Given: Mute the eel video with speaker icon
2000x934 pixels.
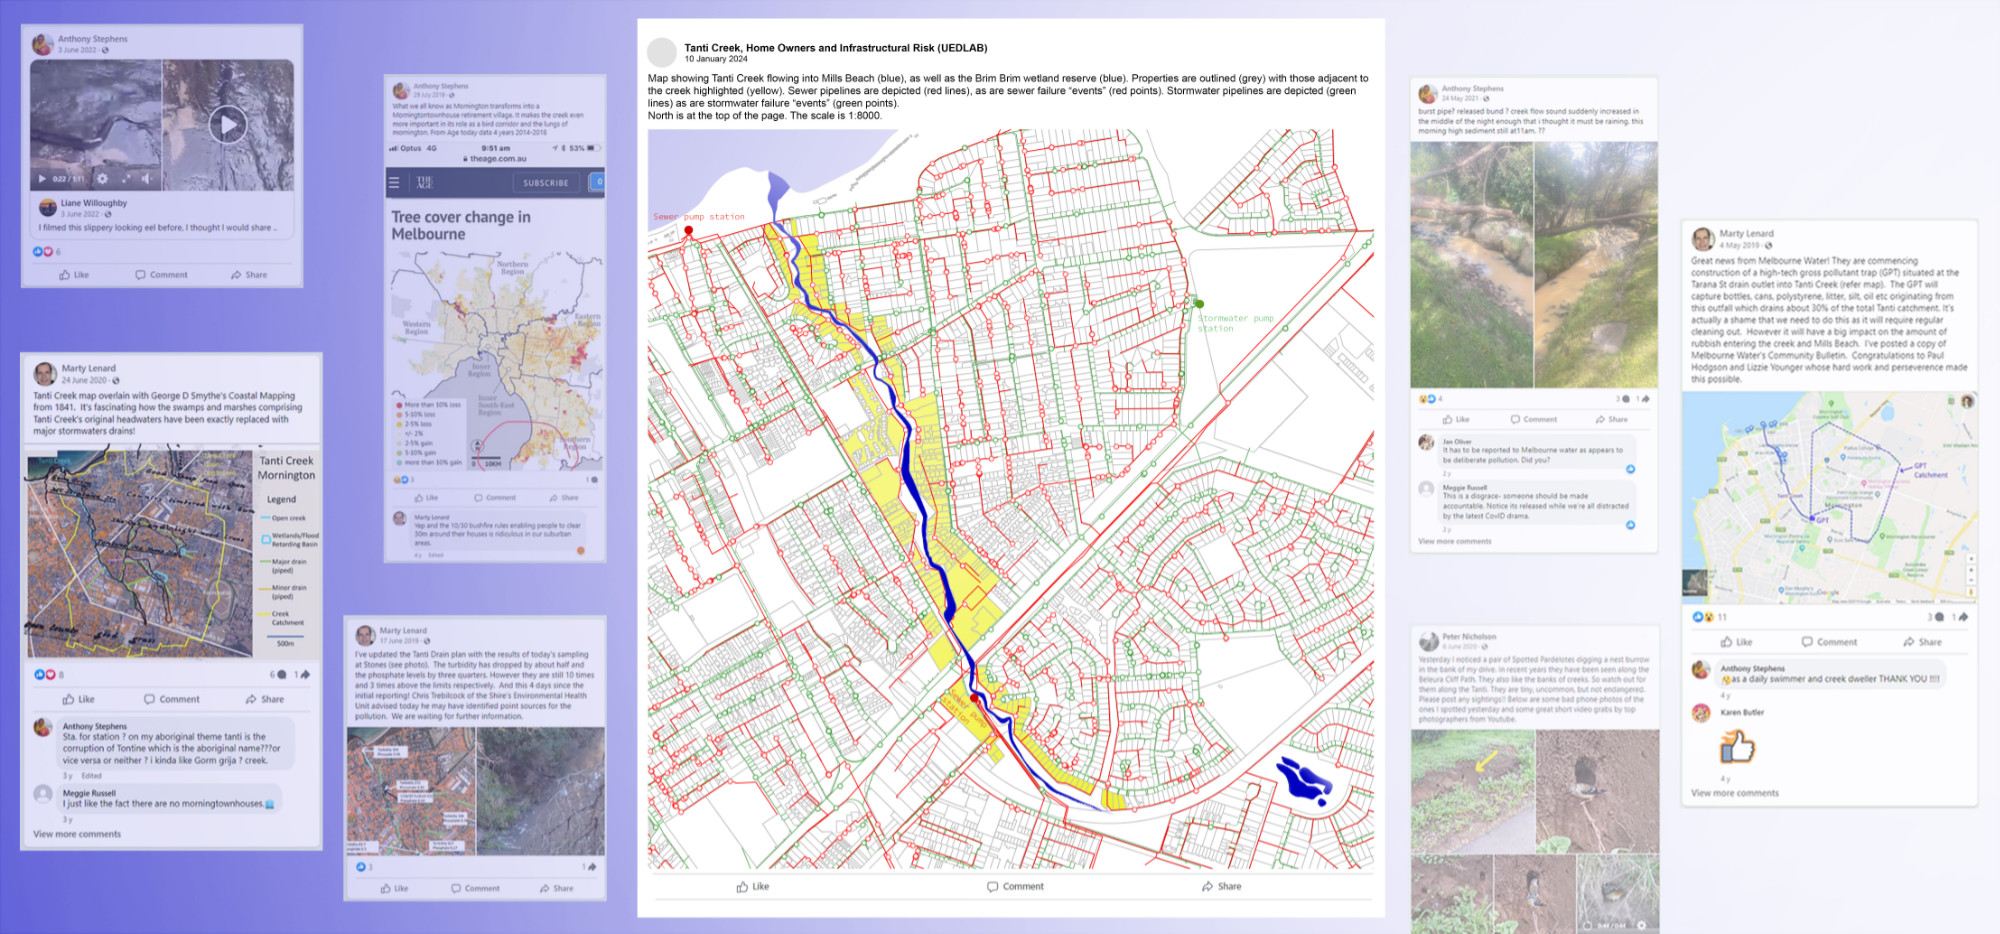Looking at the screenshot, I should pyautogui.click(x=146, y=178).
